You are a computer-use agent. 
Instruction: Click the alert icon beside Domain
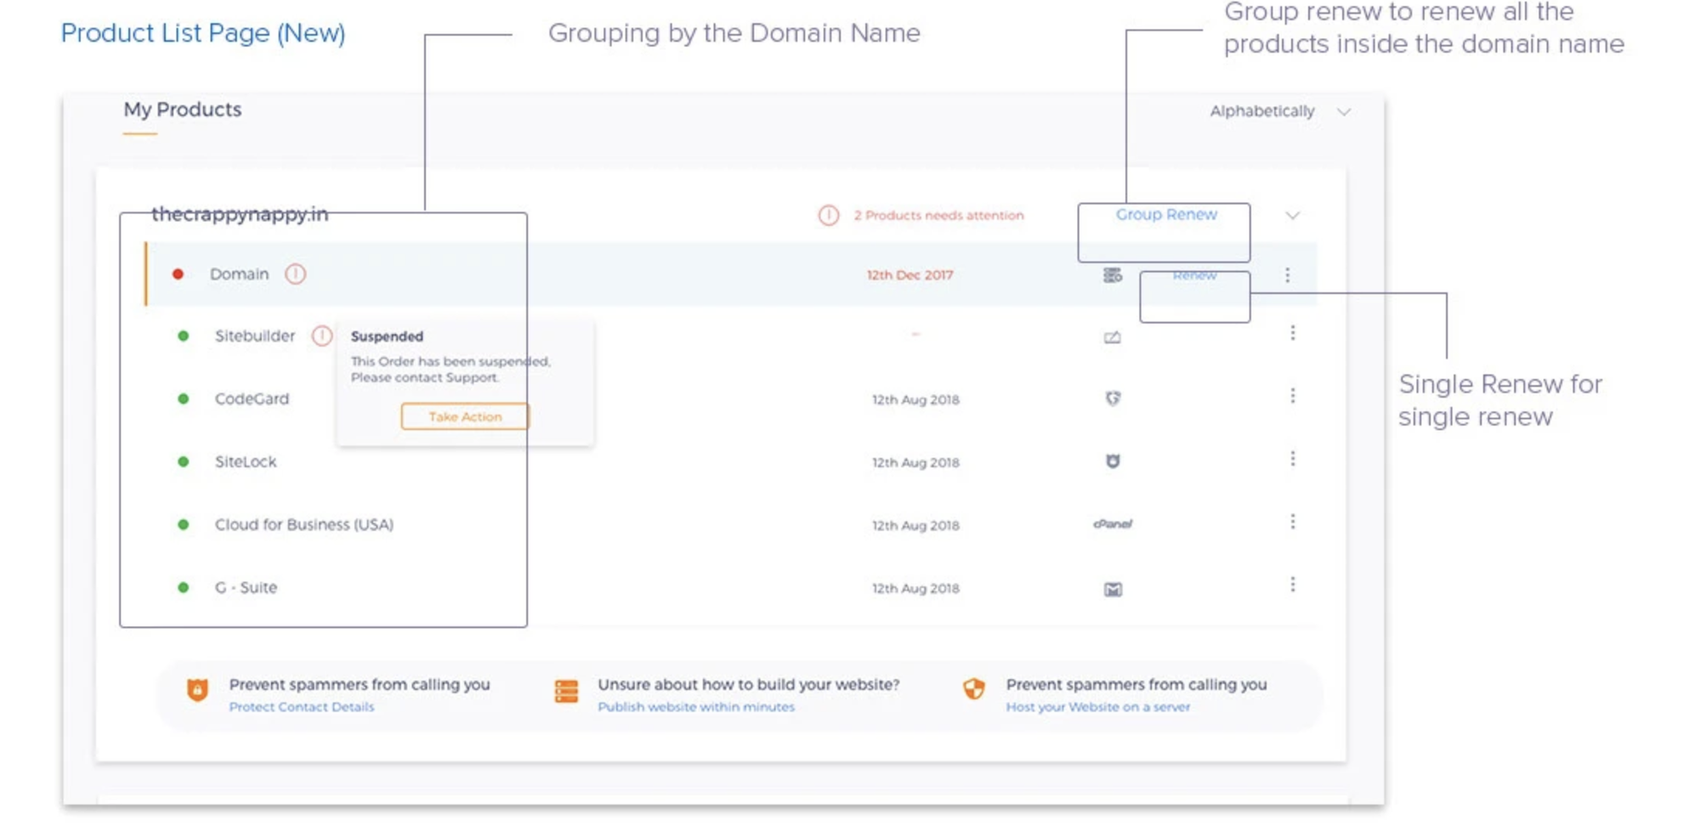pos(295,274)
